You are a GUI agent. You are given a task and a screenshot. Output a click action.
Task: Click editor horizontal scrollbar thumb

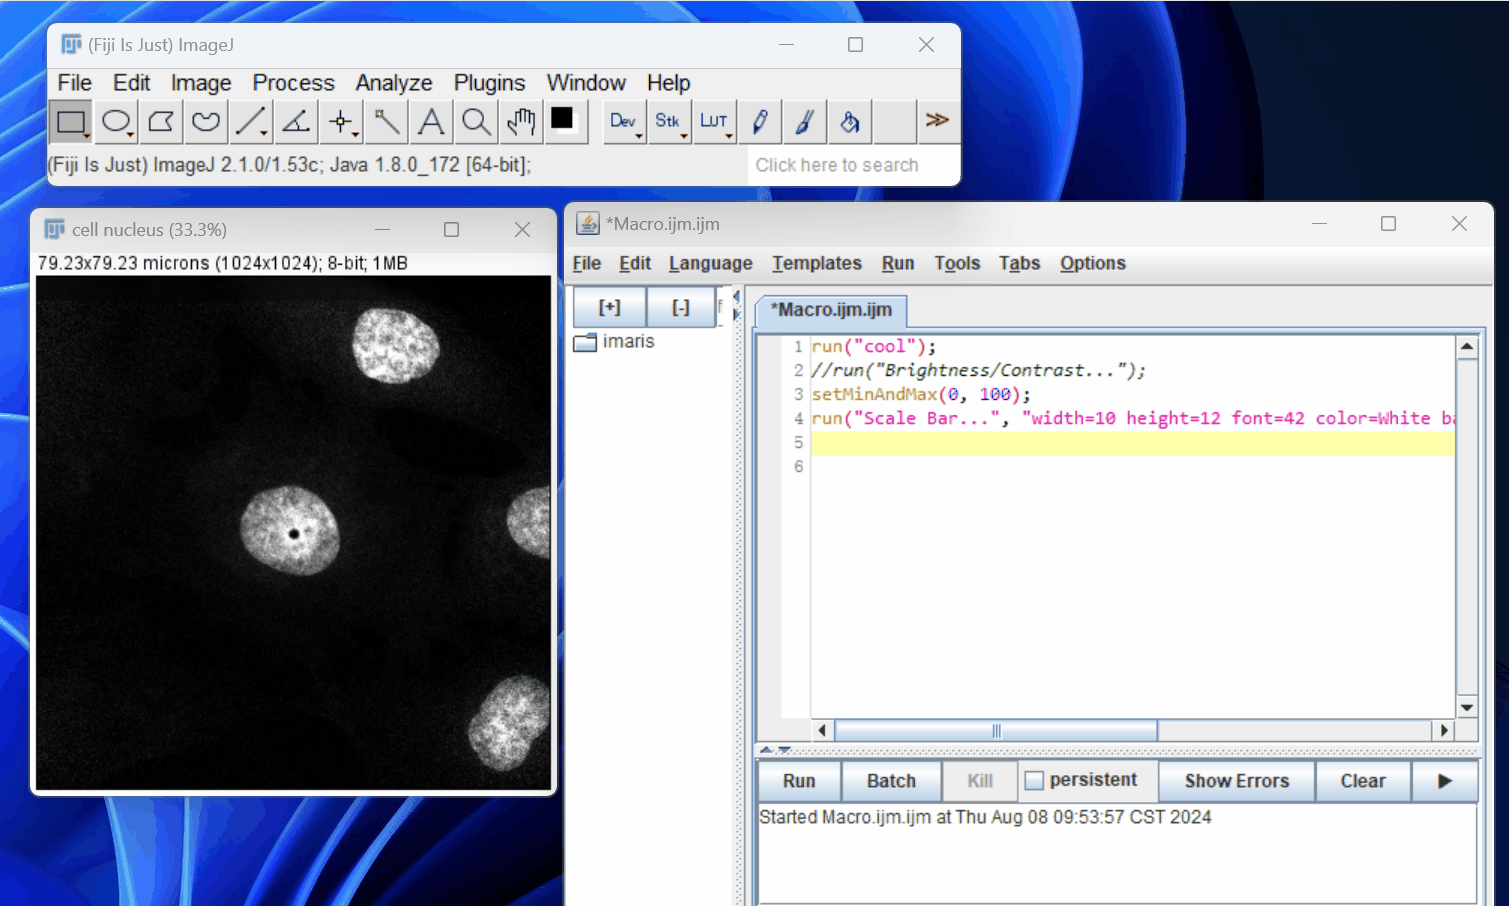(x=996, y=731)
